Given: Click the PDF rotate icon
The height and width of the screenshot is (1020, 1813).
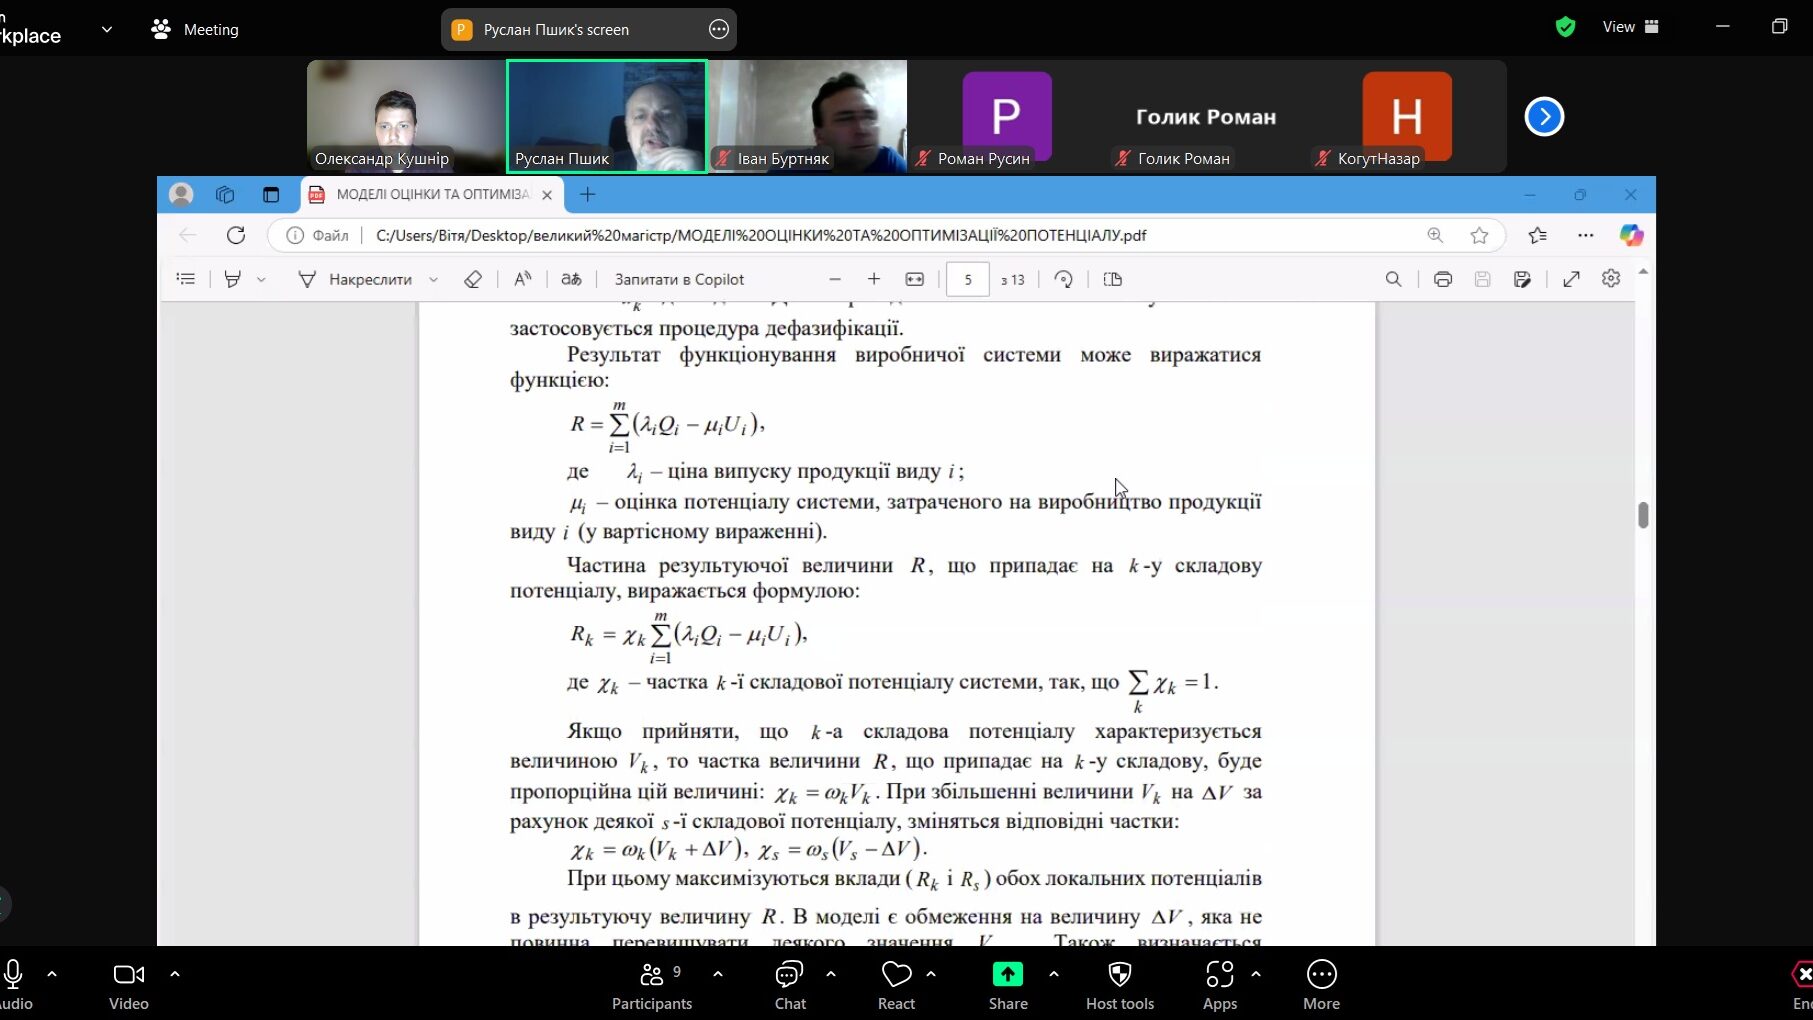Looking at the screenshot, I should (1064, 280).
